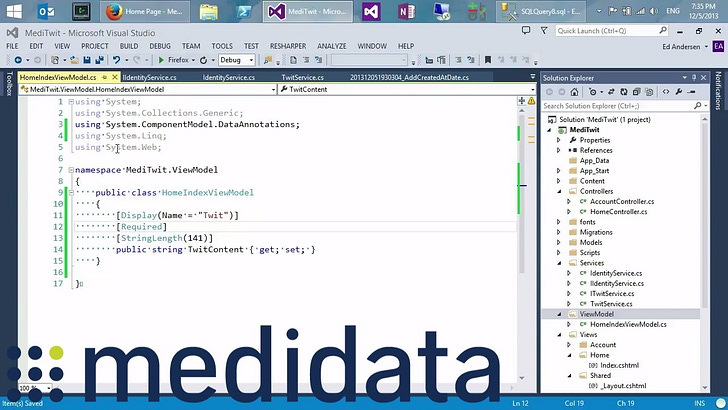Expand the Models folder
Screen dimensions: 728x410
click(559, 242)
